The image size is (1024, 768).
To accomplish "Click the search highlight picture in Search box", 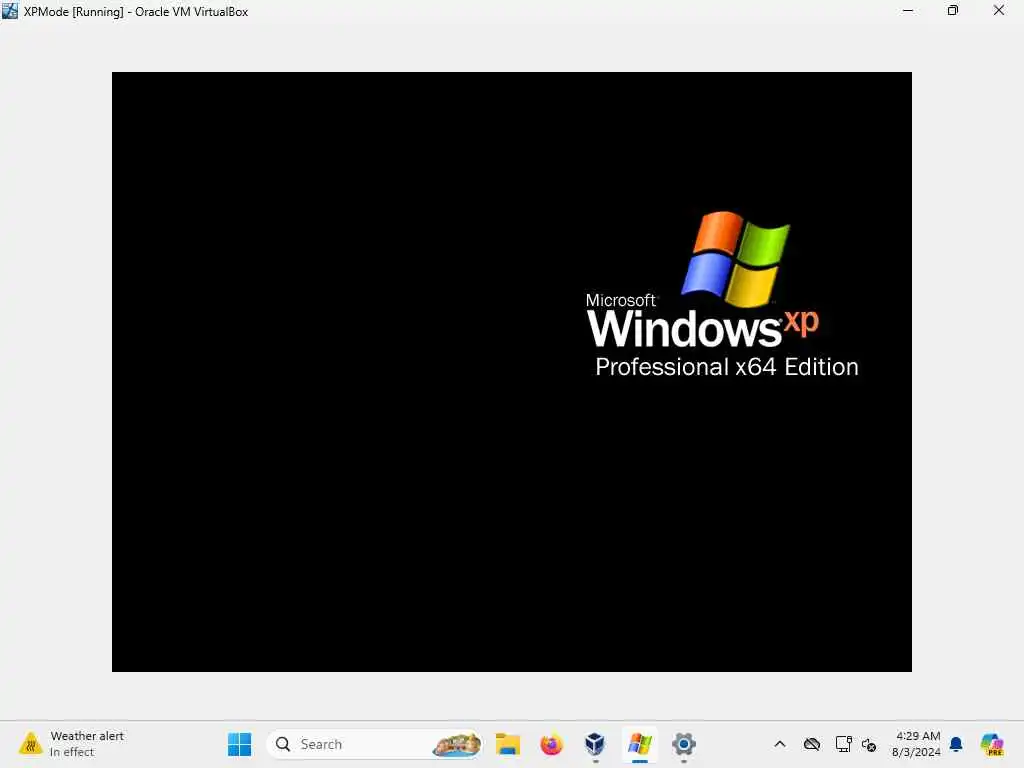I will coord(456,744).
